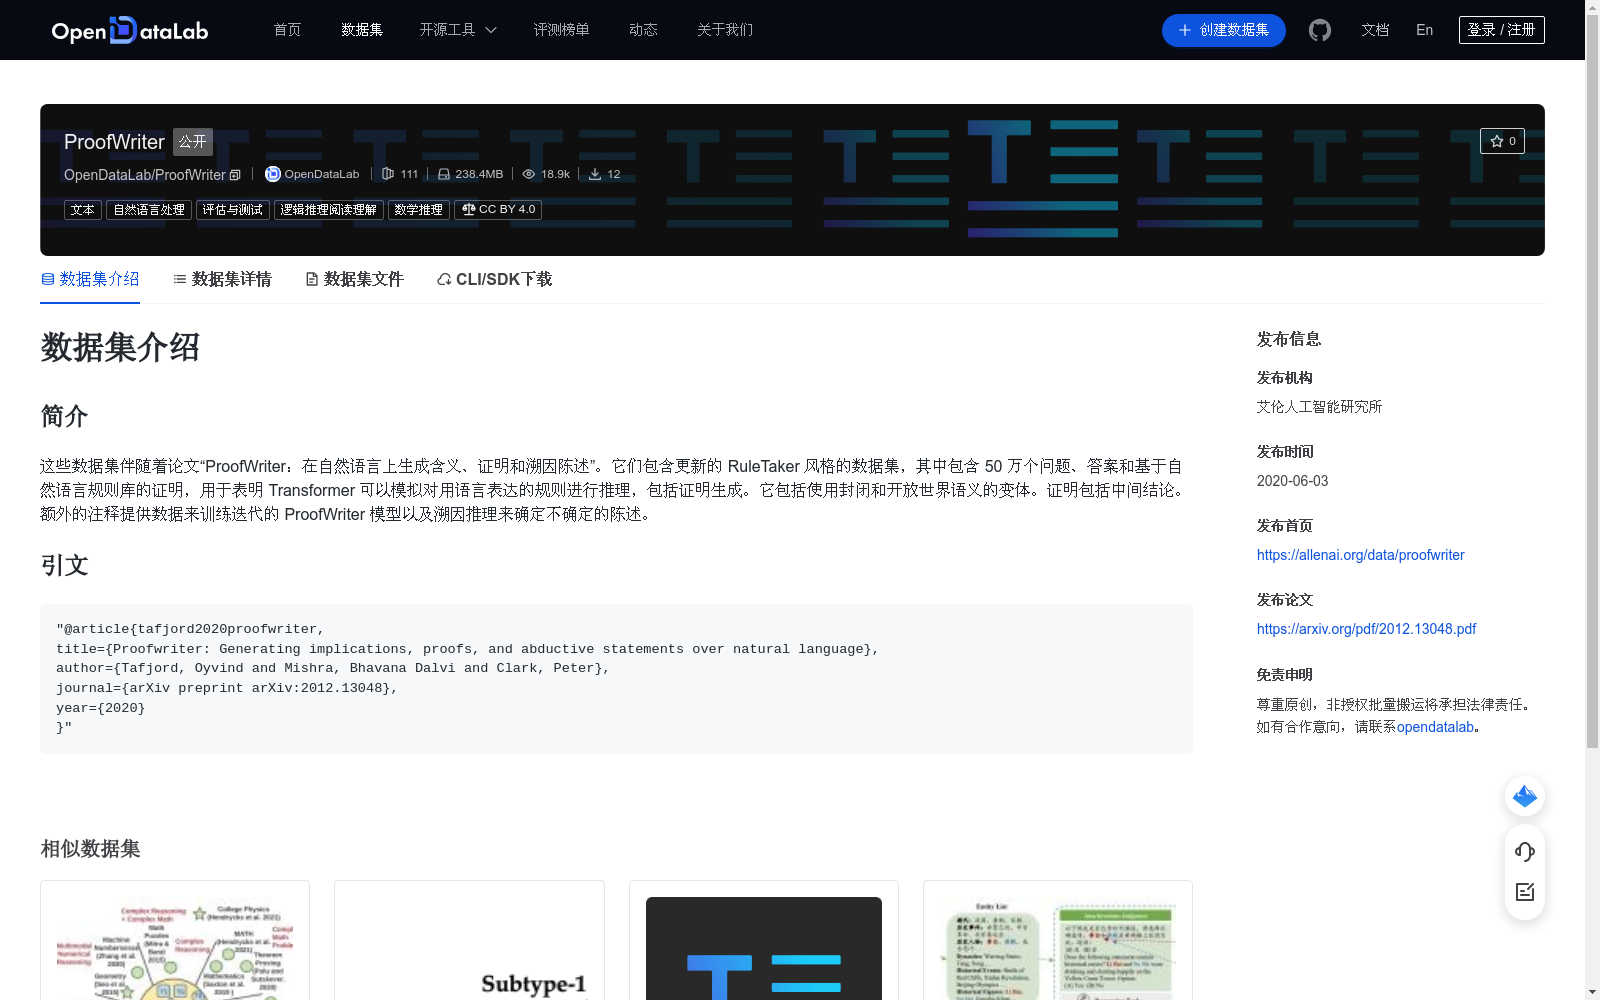1600x1000 pixels.
Task: Click the page vertical scrollbar
Action: pyautogui.click(x=1592, y=380)
